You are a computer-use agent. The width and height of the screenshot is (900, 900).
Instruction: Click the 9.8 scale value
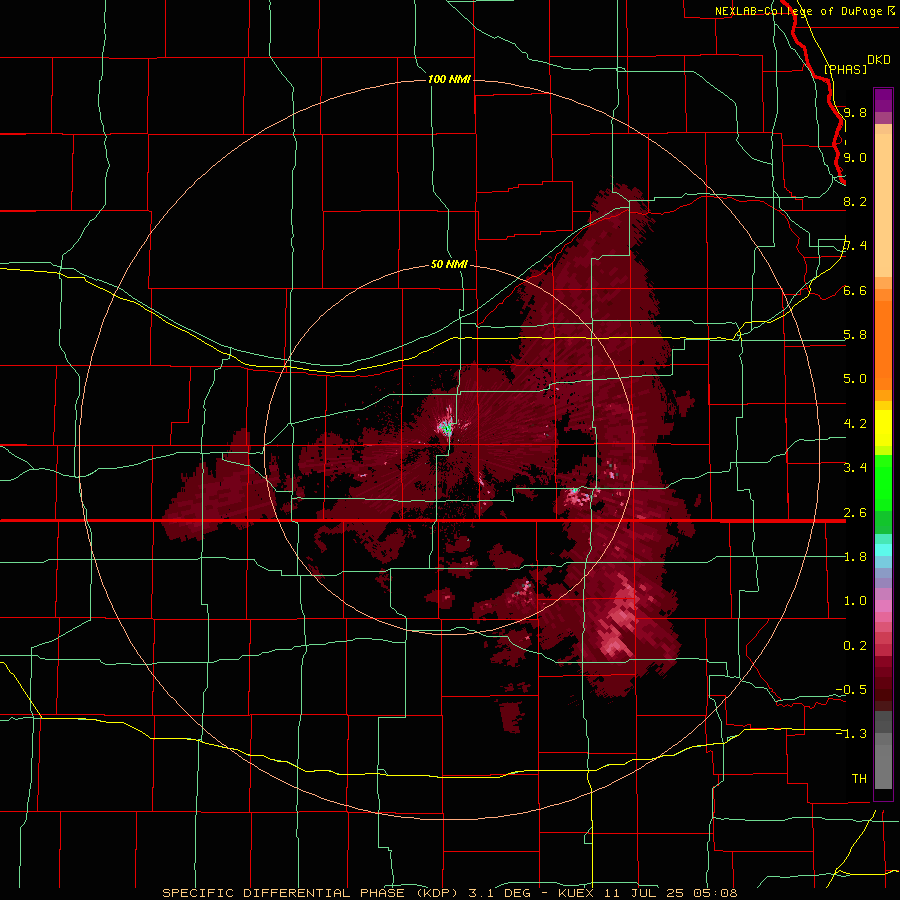[855, 112]
